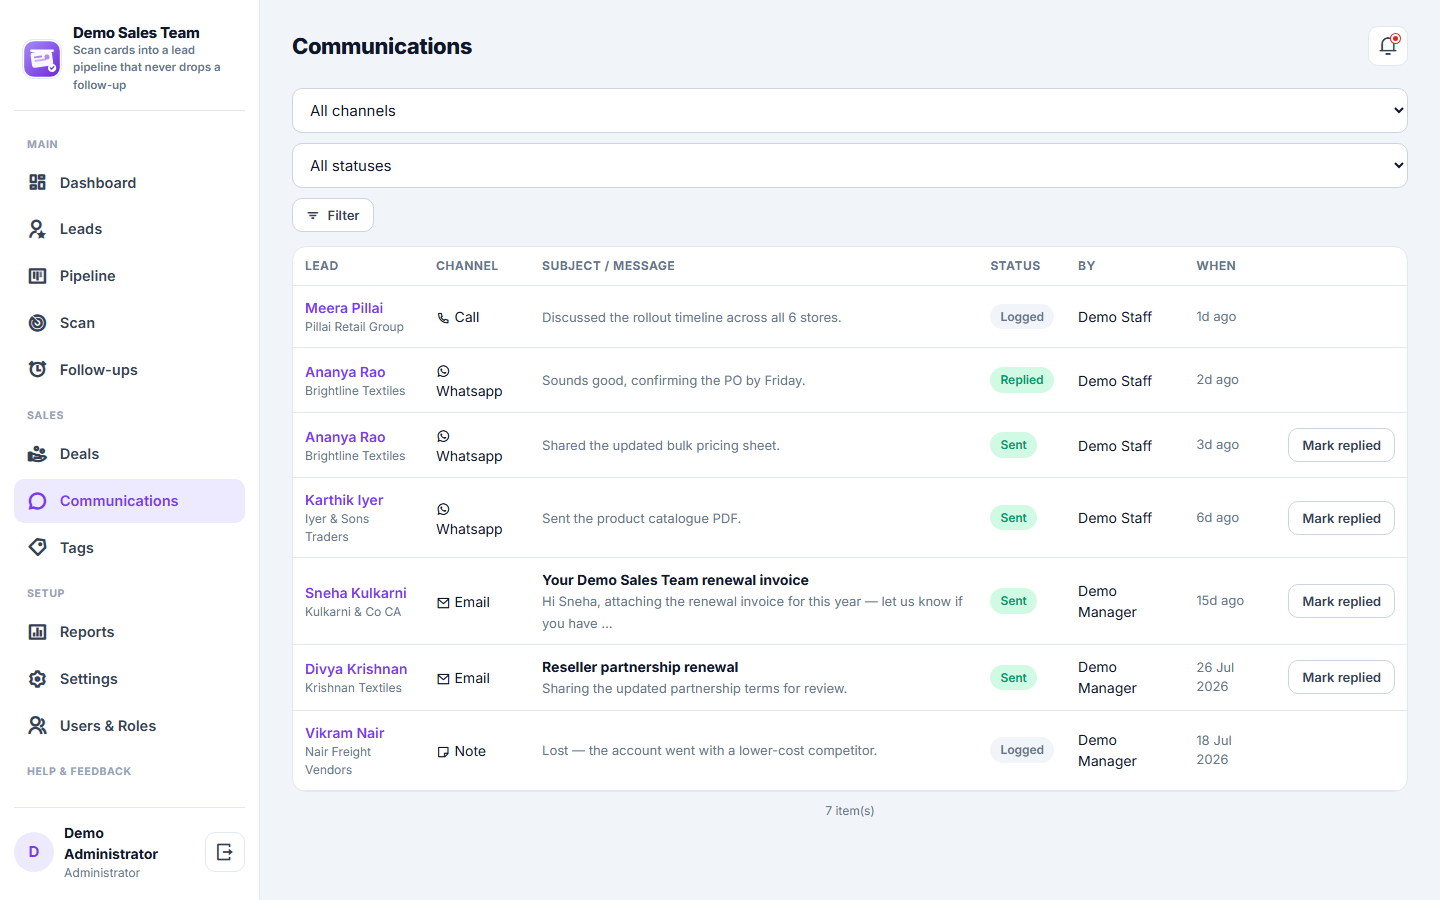Screen dimensions: 1440x900
Task: Click the Logged badge in Meera Pillai's row
Action: tap(1022, 317)
